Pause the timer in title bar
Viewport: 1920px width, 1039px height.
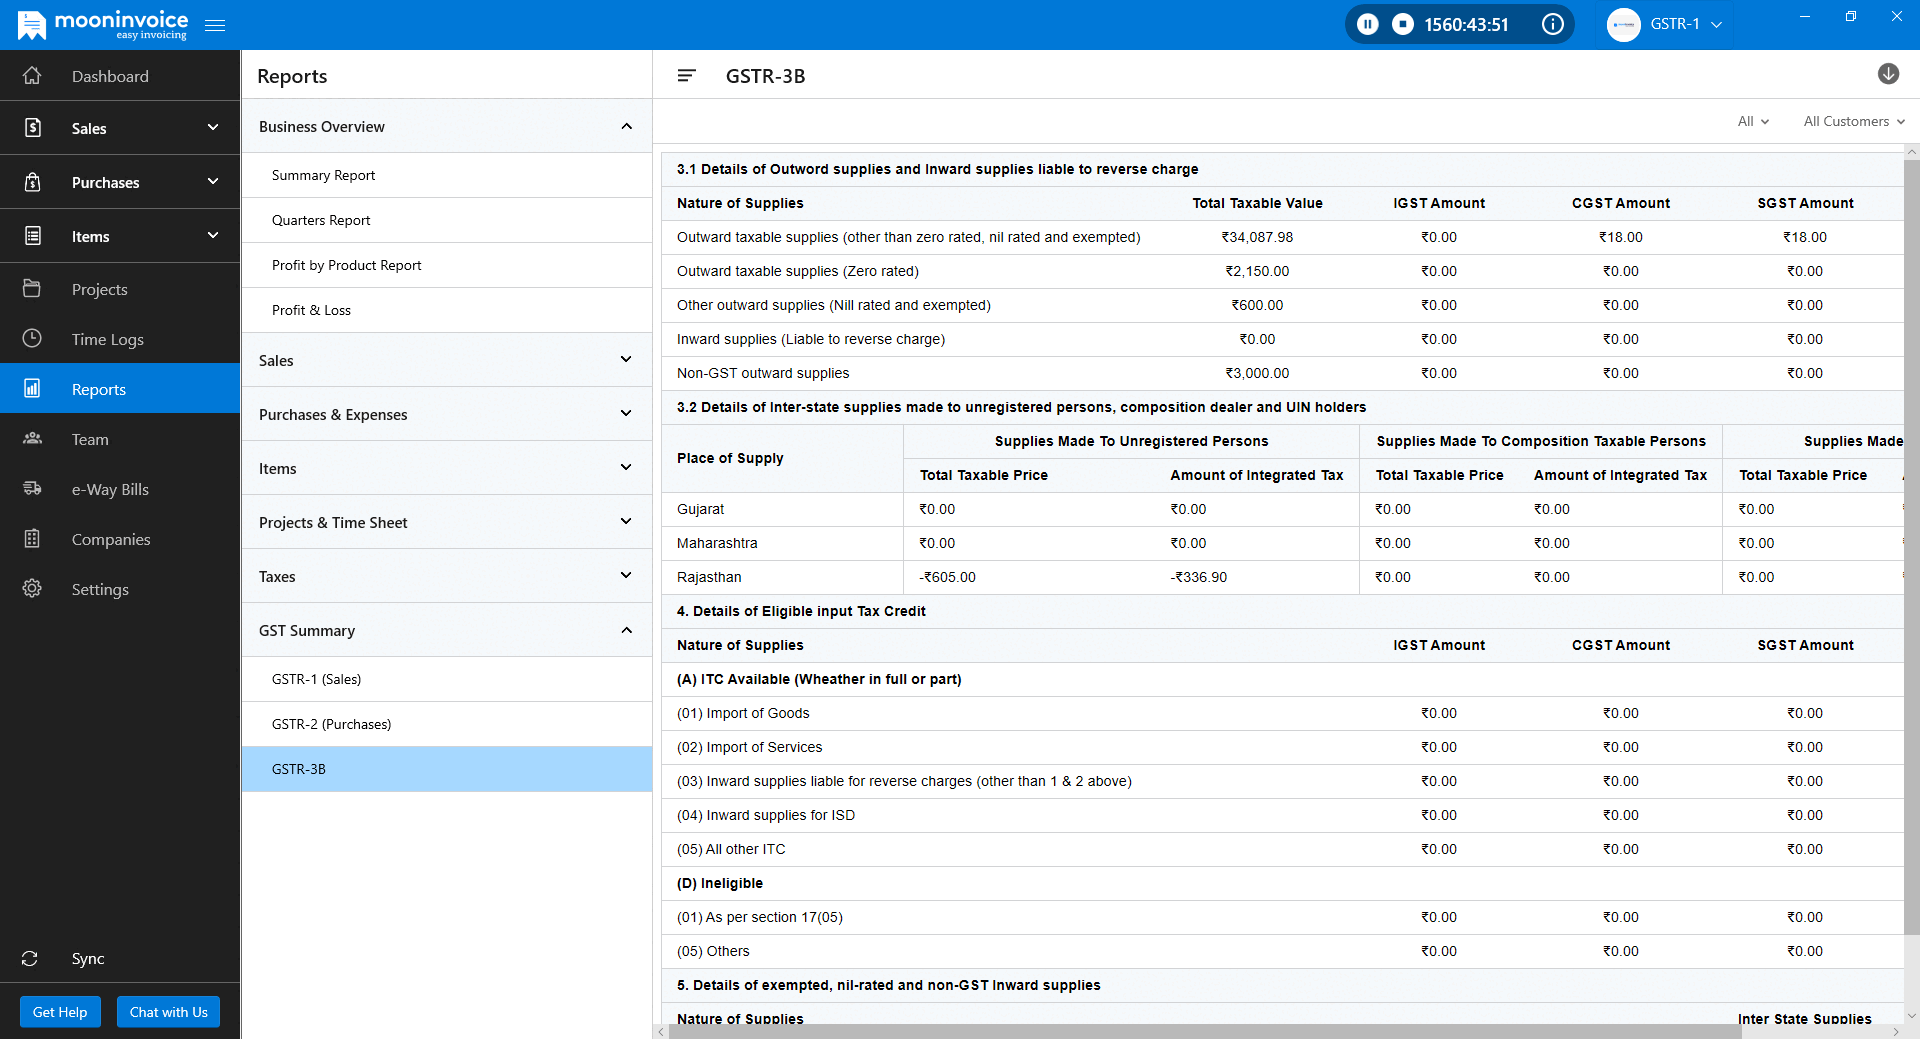(x=1368, y=24)
